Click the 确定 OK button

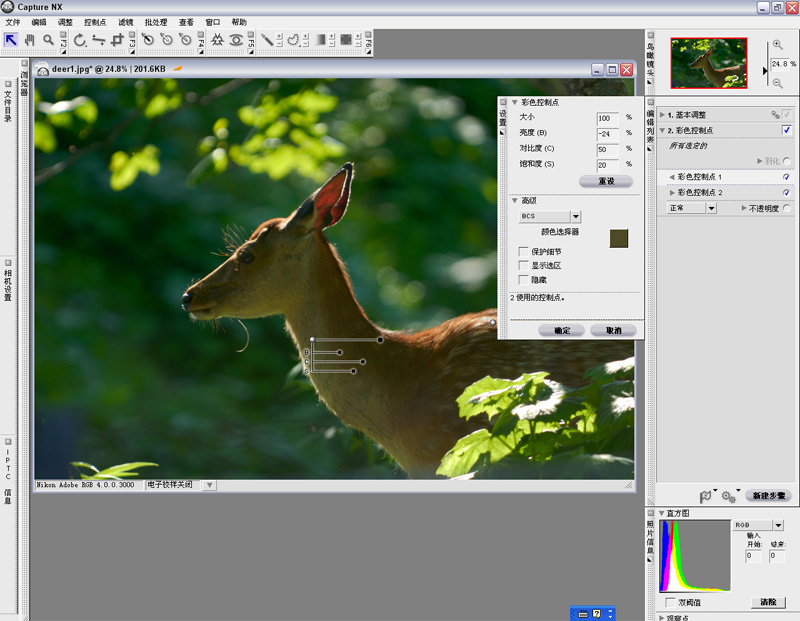pyautogui.click(x=561, y=330)
